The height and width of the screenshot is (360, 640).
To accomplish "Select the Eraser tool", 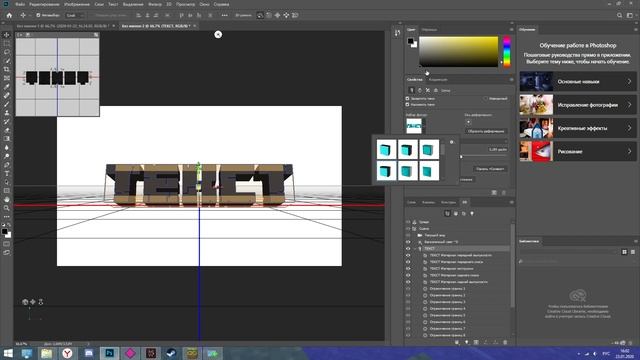I will coord(7,130).
